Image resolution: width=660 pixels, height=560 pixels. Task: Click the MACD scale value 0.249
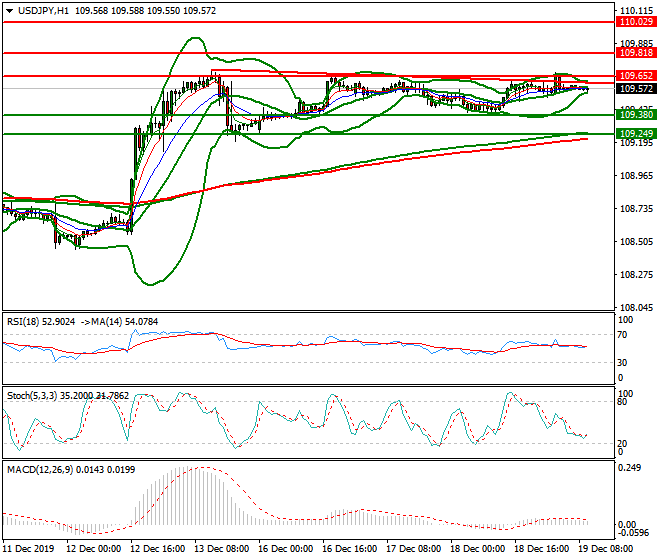click(629, 468)
